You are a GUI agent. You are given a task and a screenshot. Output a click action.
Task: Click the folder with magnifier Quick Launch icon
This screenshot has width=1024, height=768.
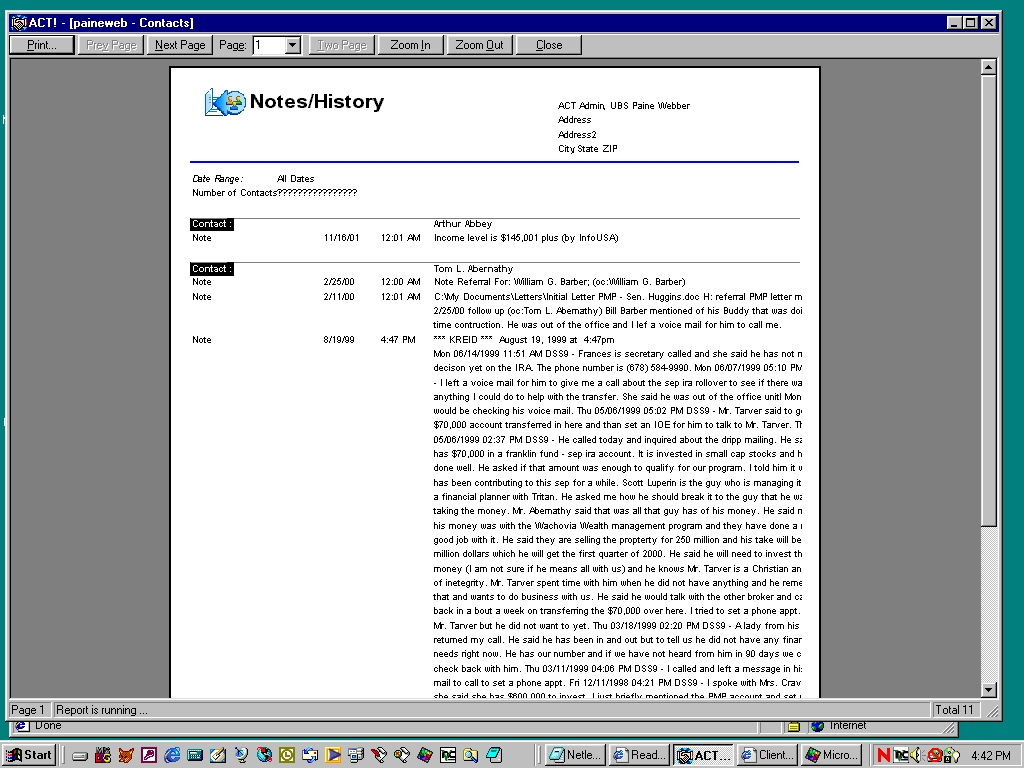coord(471,756)
